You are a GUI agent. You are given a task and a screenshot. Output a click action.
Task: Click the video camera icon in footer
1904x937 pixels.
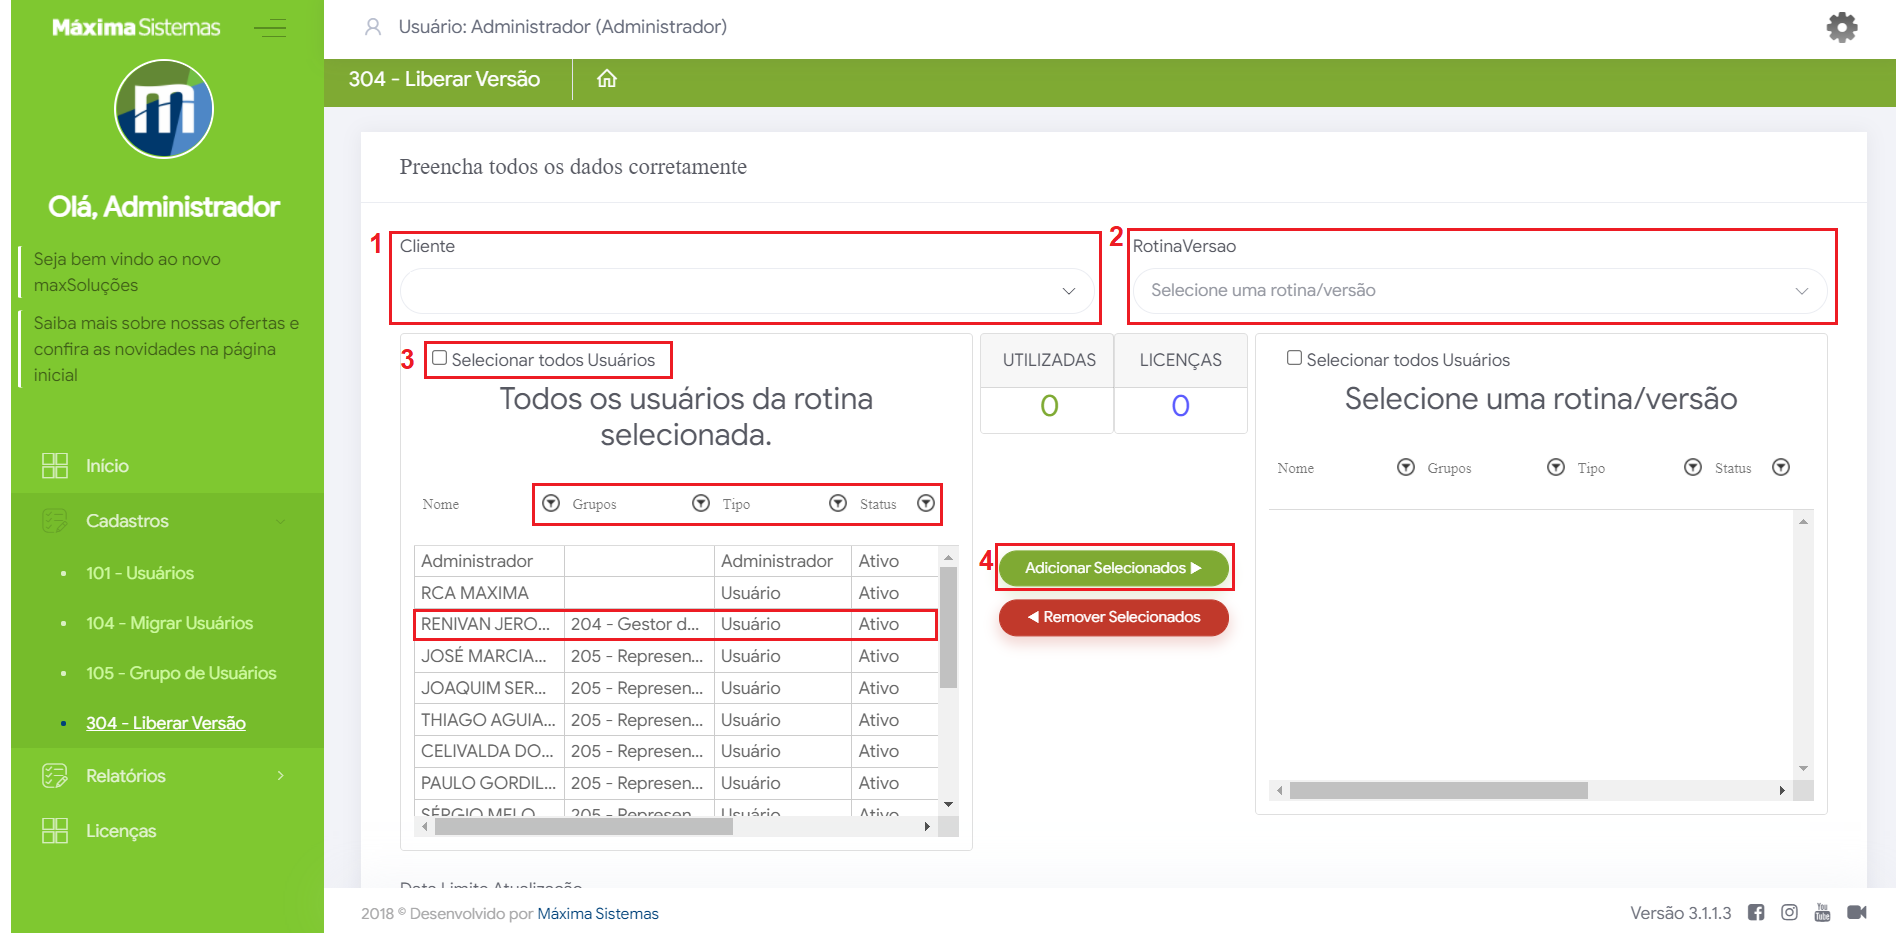[x=1857, y=912]
